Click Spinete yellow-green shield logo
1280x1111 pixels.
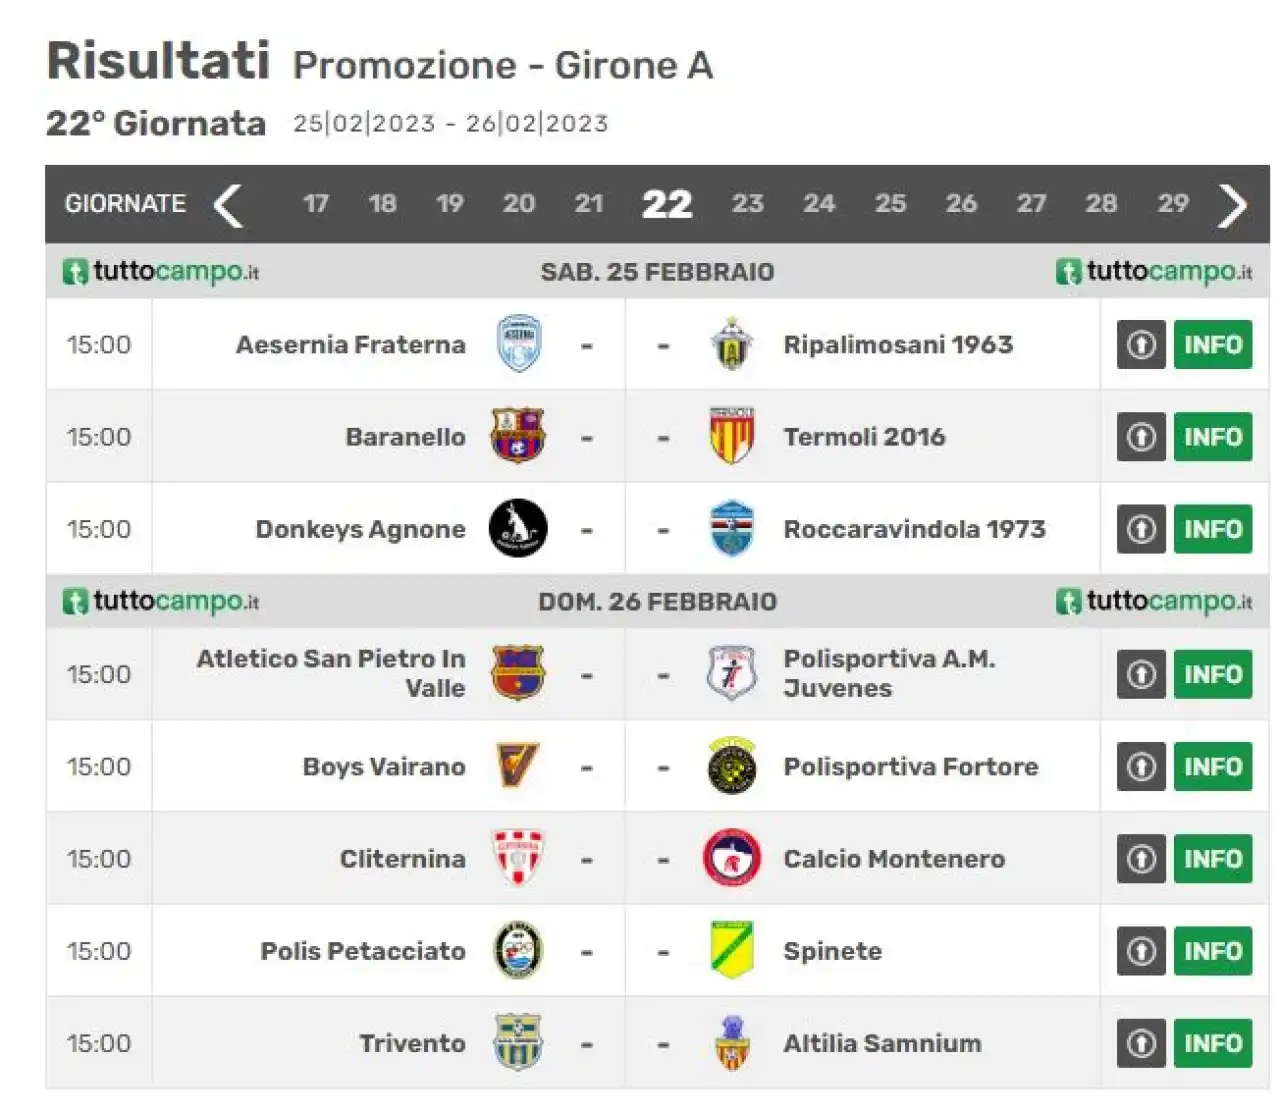(x=731, y=950)
